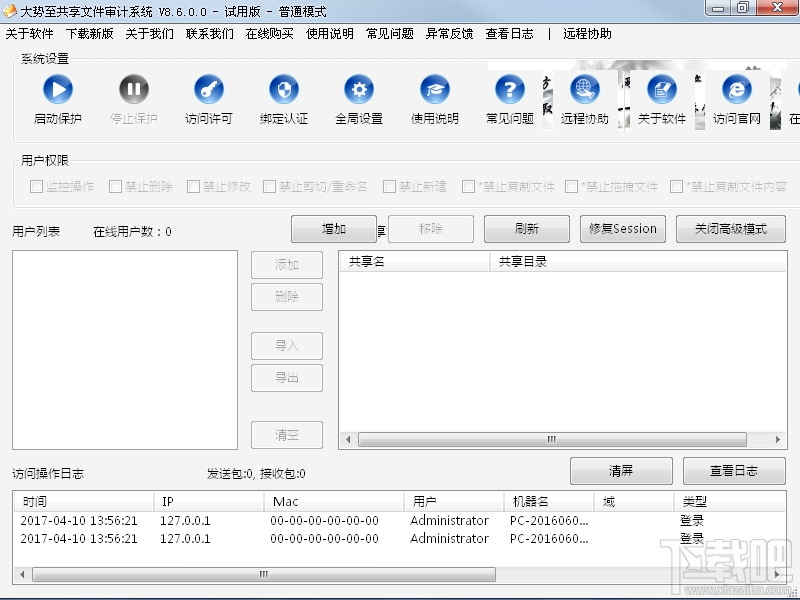Viewport: 800px width, 600px height.
Task: Open 使用说明 menu item
Action: [x=330, y=34]
